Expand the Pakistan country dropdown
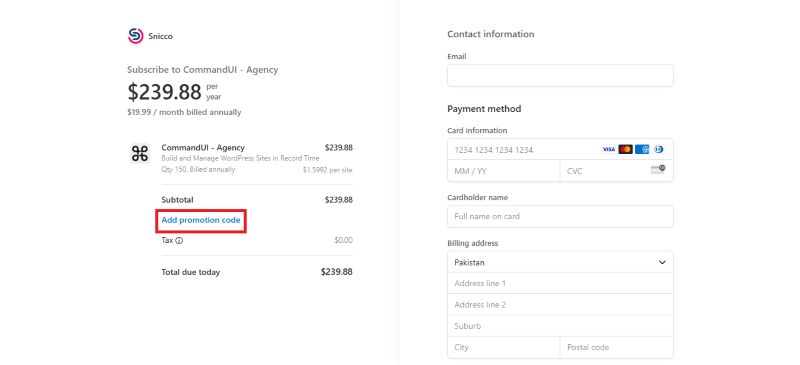800x365 pixels. pos(560,262)
